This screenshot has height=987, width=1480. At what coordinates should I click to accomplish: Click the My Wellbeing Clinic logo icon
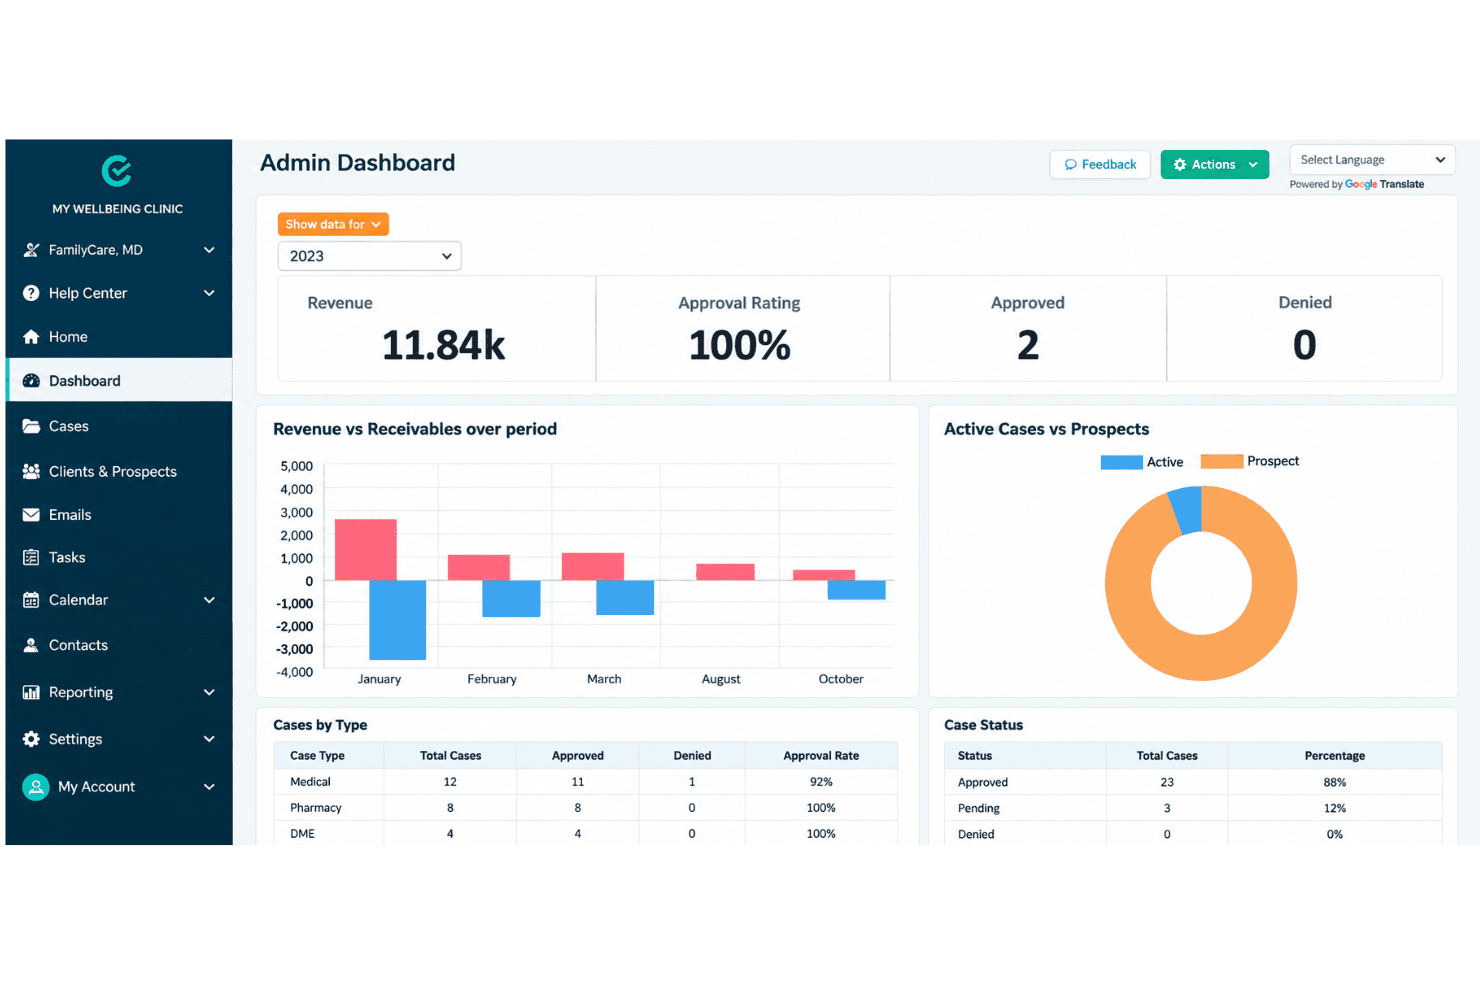click(x=117, y=171)
